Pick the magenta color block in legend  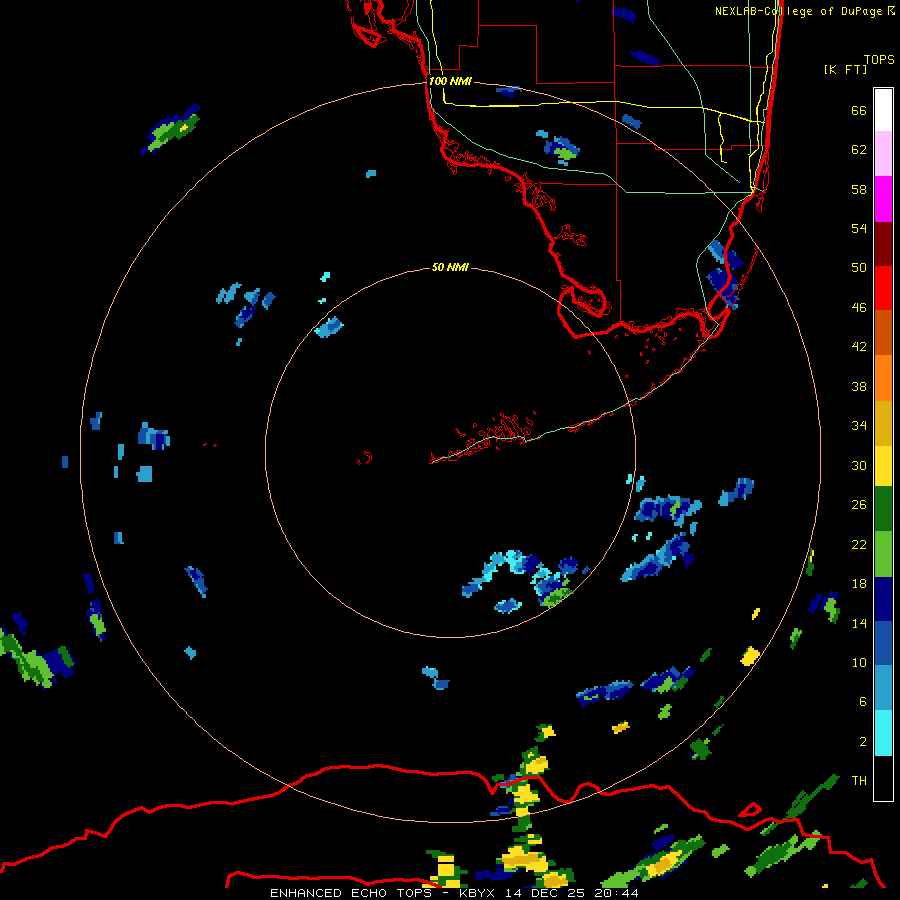(x=883, y=199)
